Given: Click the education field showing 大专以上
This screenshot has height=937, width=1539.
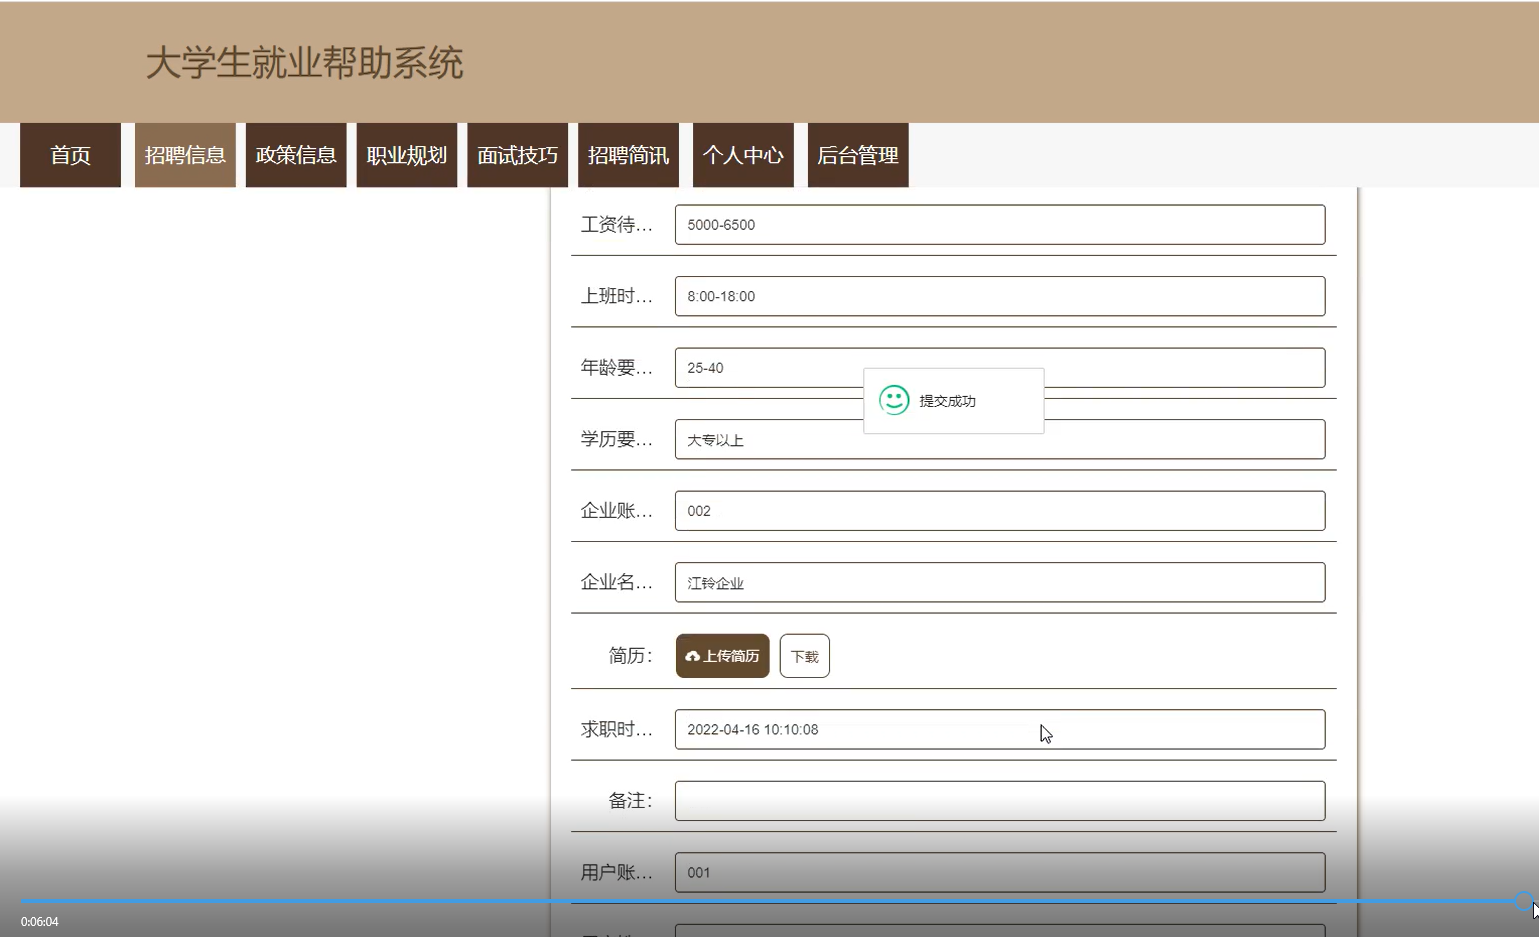Looking at the screenshot, I should [x=999, y=439].
